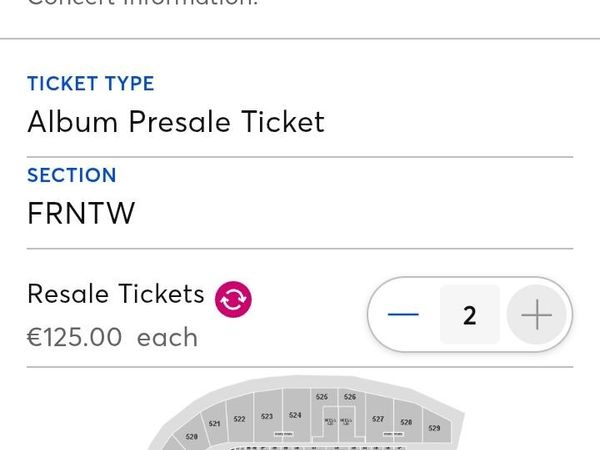Select section 525 on the seat map
The width and height of the screenshot is (600, 450).
(x=322, y=397)
